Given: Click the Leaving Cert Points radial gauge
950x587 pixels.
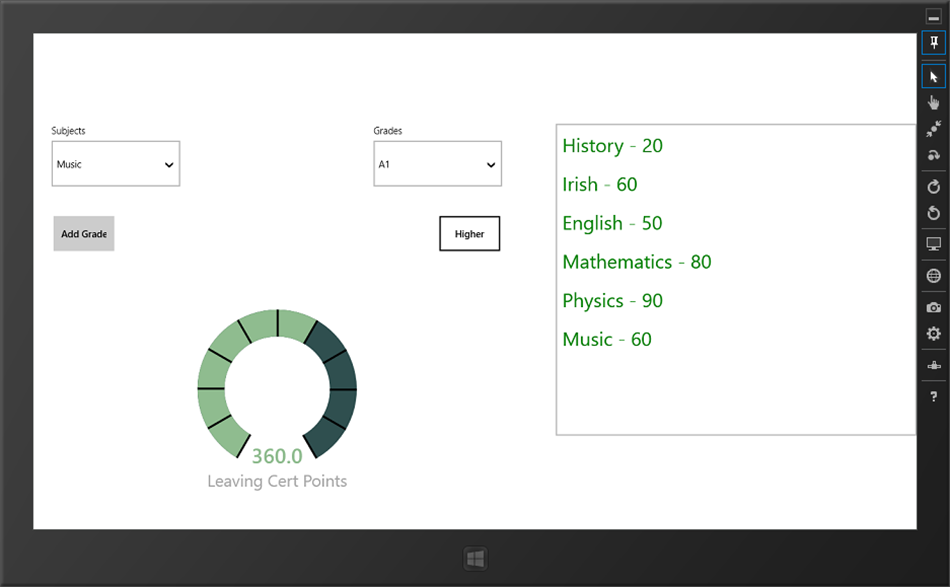Looking at the screenshot, I should (277, 384).
